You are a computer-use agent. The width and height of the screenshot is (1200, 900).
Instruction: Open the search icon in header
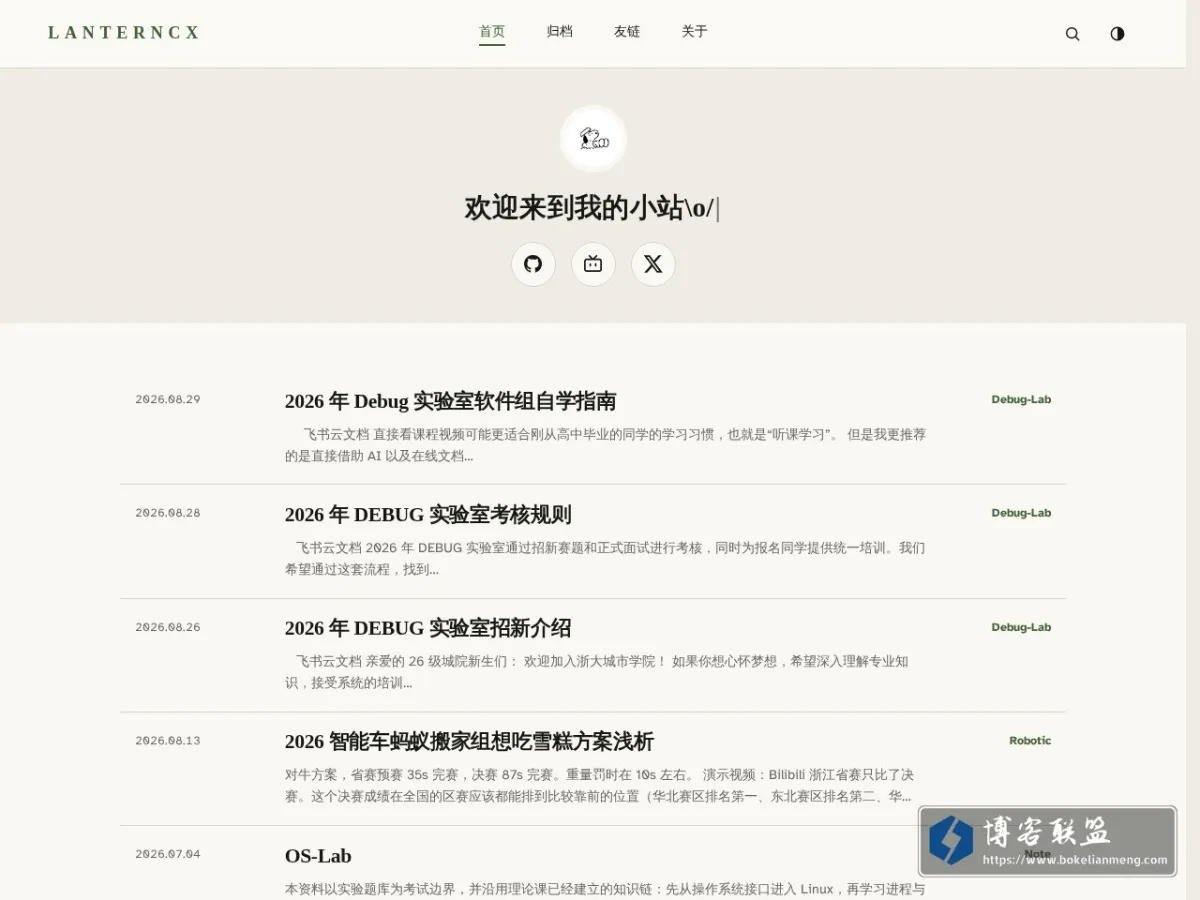point(1072,33)
